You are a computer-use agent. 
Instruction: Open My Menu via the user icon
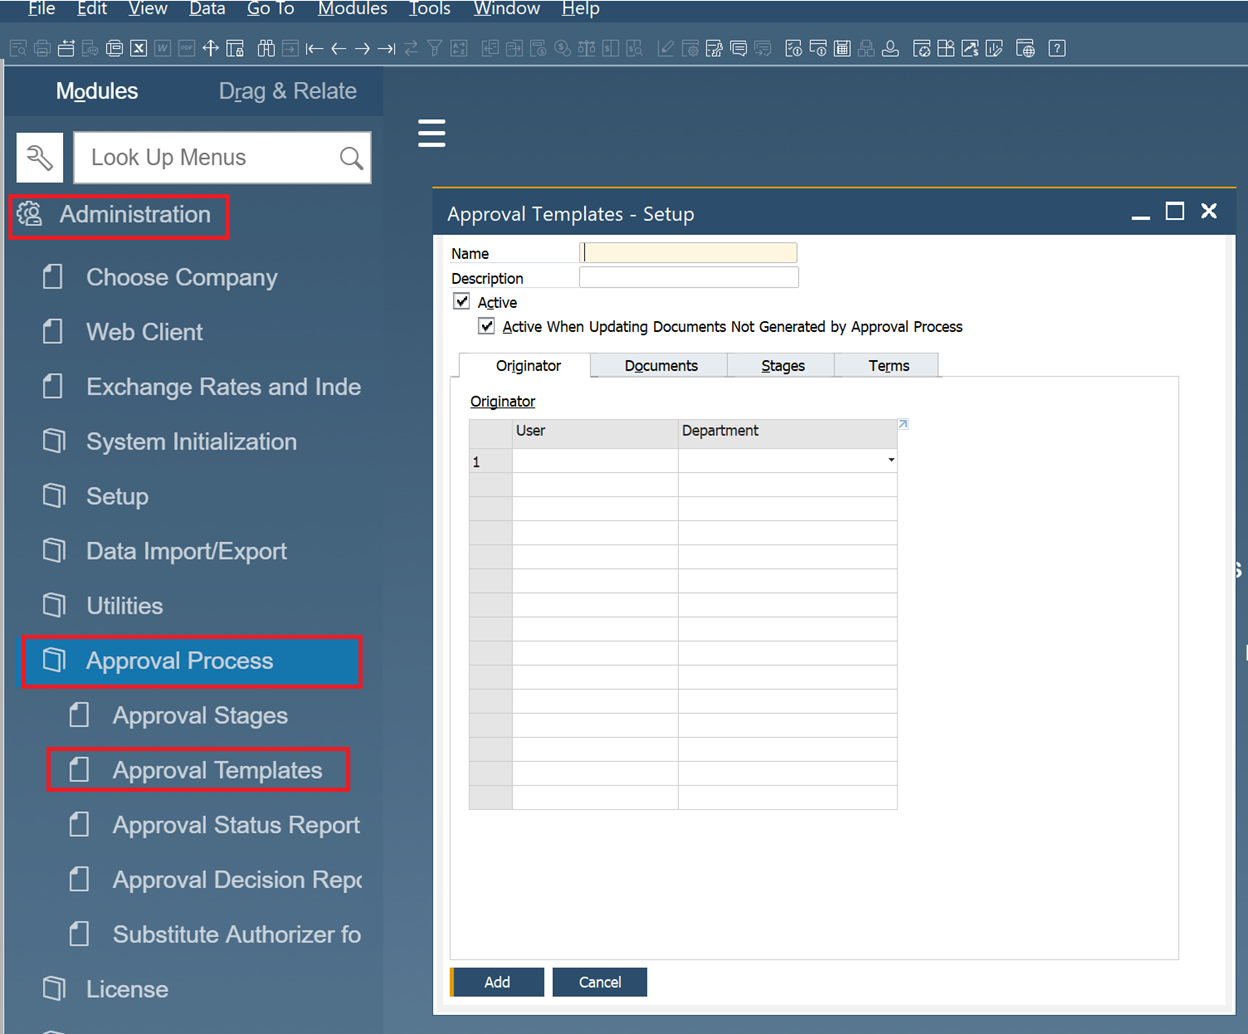click(890, 47)
